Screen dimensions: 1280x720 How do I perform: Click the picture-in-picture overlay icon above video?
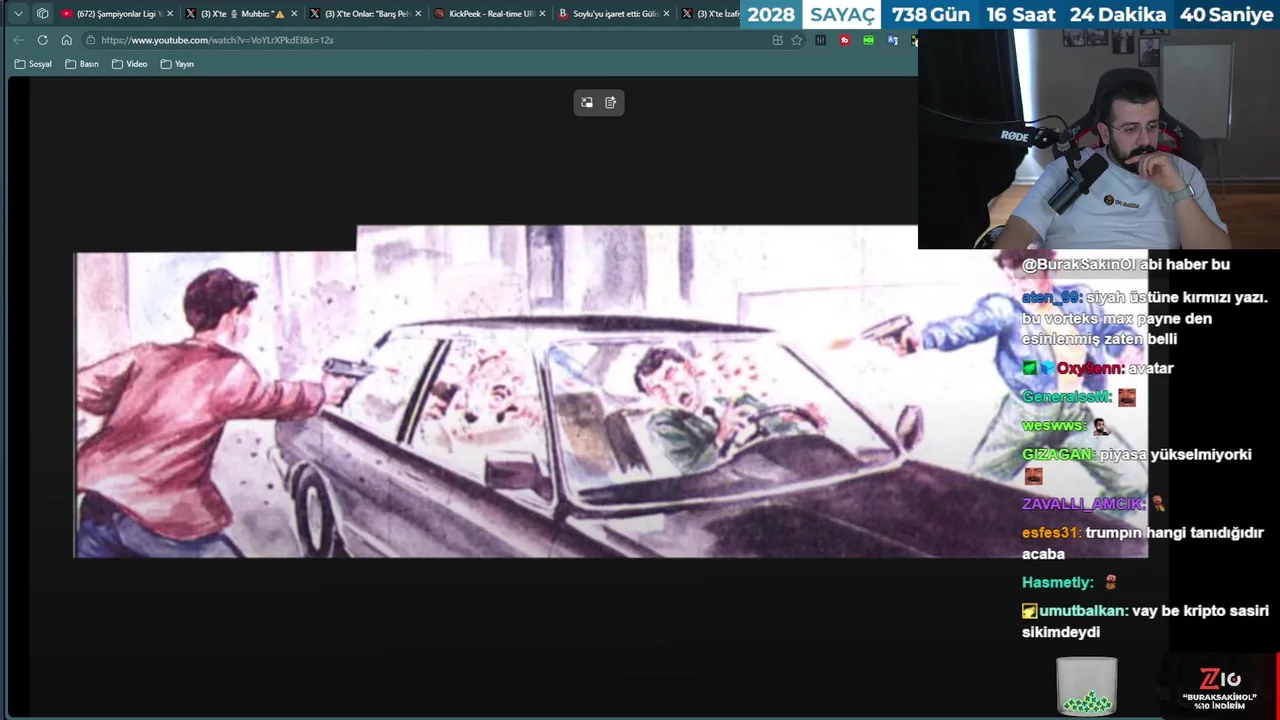pyautogui.click(x=587, y=102)
